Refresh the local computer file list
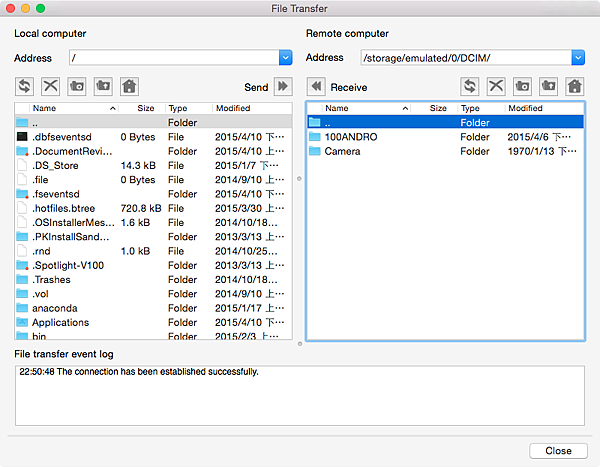The height and width of the screenshot is (467, 600). coord(24,87)
